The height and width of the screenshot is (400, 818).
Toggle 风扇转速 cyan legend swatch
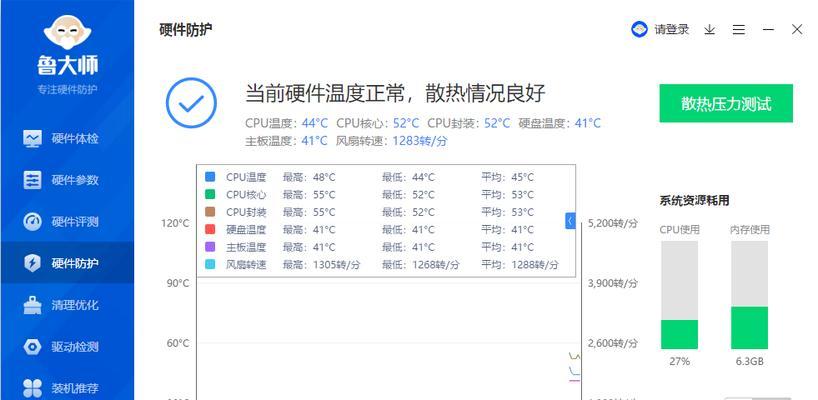[210, 264]
